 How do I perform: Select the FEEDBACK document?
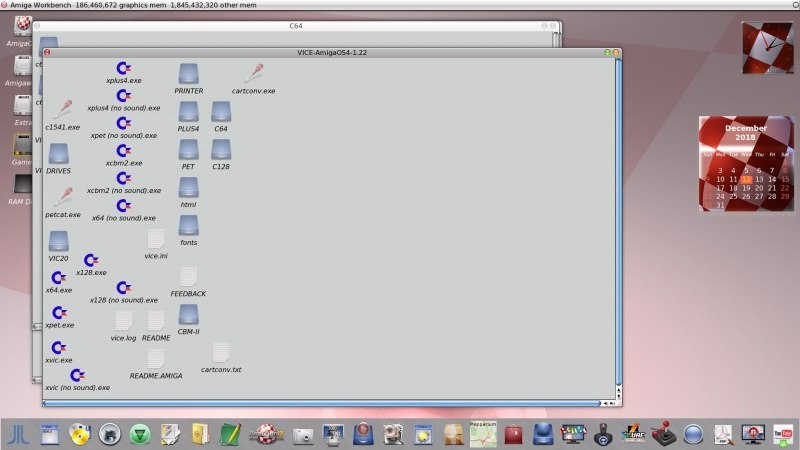188,277
